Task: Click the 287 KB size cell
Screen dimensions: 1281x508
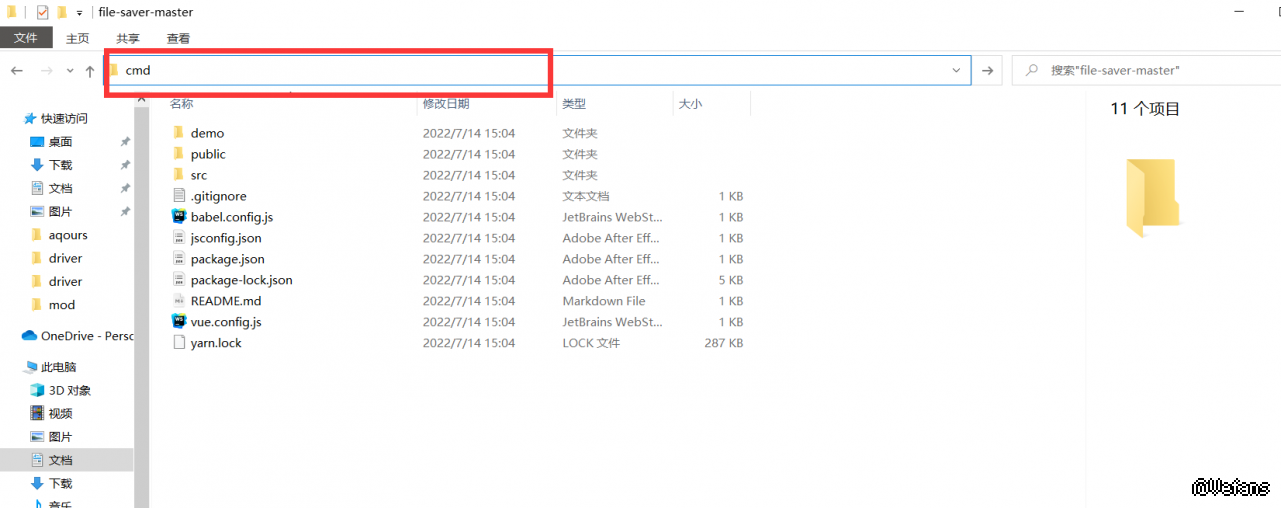Action: 723,343
